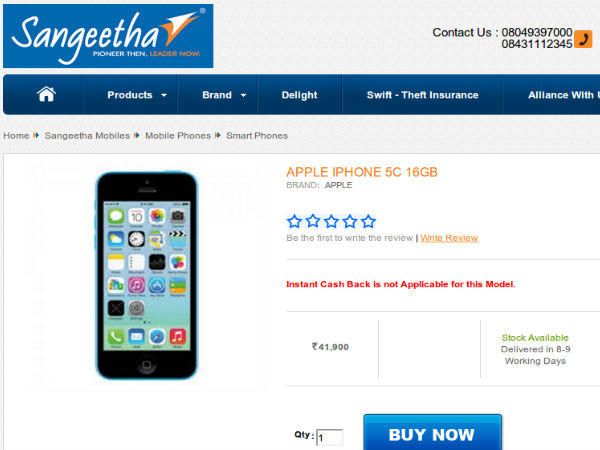Rate product with the first star

[x=294, y=221]
